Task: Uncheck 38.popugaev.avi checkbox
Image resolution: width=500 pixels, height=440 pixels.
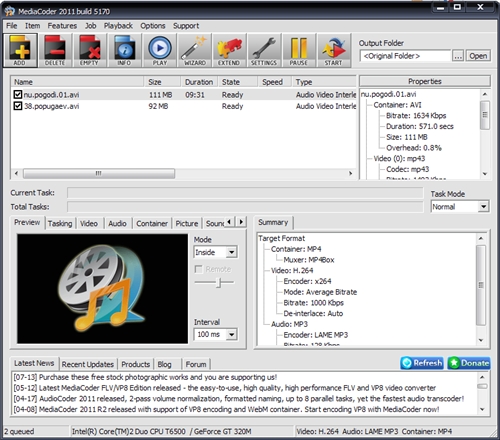Action: [x=18, y=106]
